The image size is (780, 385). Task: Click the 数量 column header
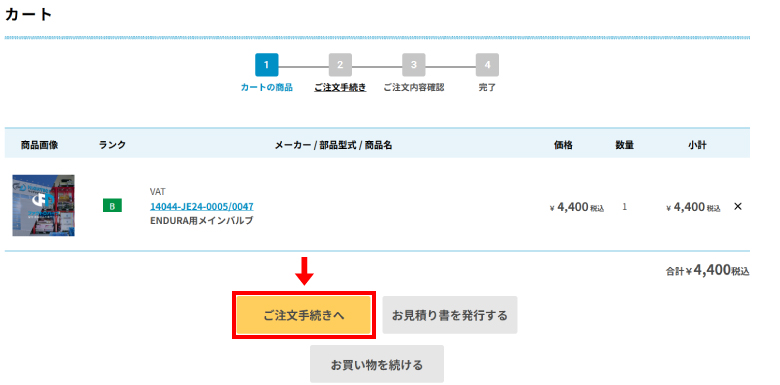(624, 145)
